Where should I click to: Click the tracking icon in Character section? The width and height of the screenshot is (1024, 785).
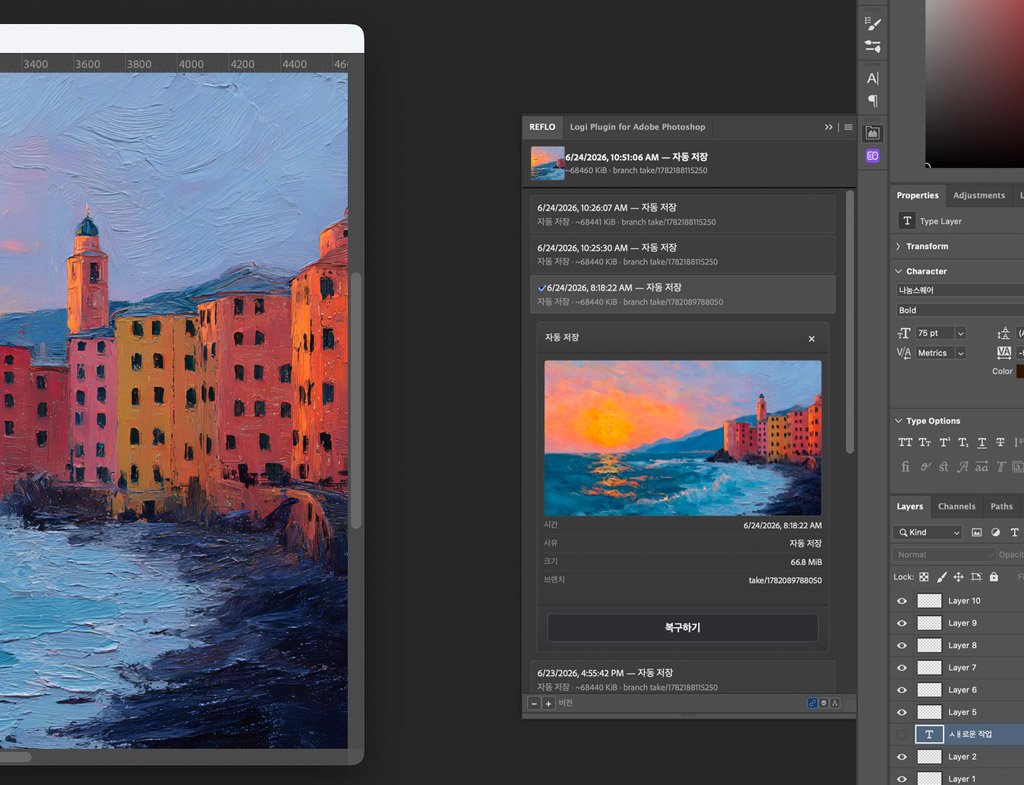[x=1004, y=353]
